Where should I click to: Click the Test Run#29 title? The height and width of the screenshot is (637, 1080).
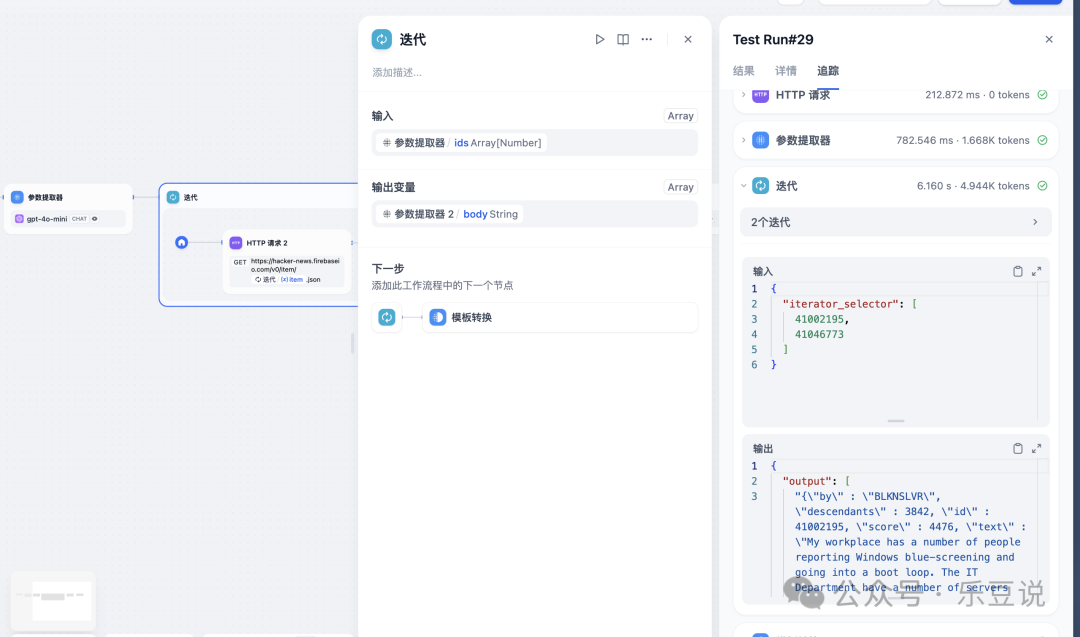773,39
